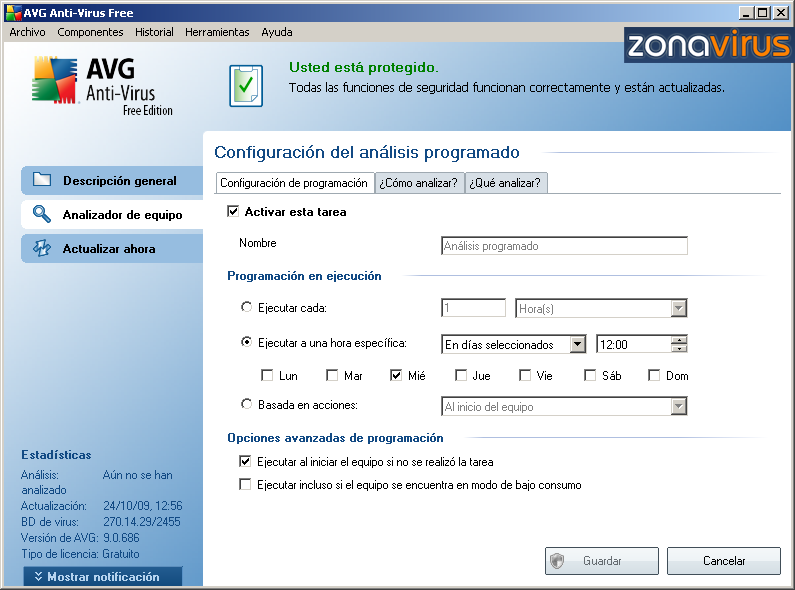Click the AVG logo in the header

(x=55, y=78)
